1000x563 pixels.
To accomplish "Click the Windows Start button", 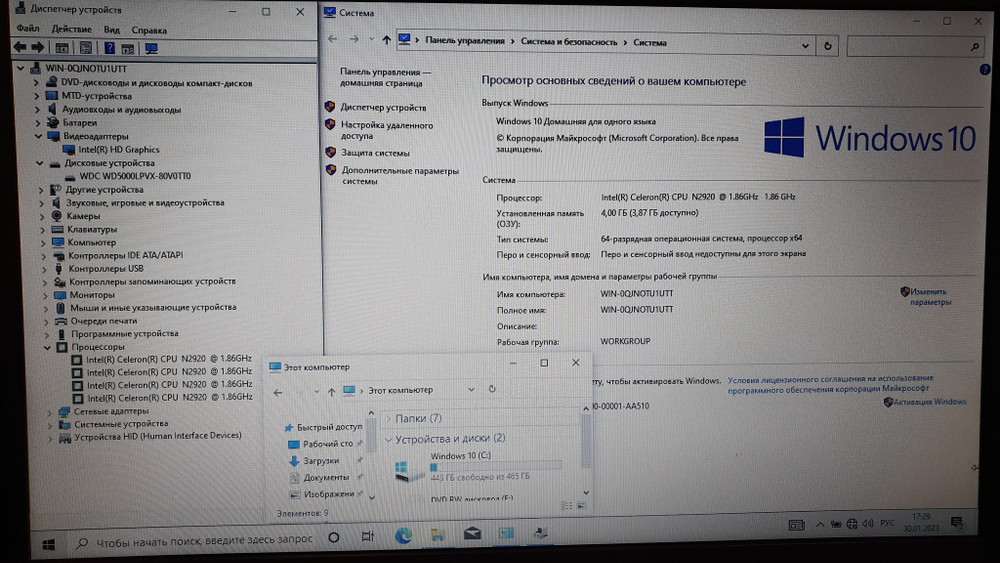I will (48, 545).
